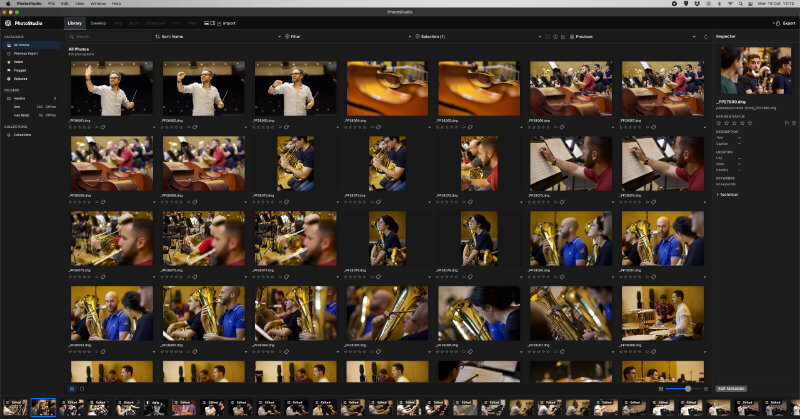Select the drummer photo at the fourth row's end

pos(663,313)
